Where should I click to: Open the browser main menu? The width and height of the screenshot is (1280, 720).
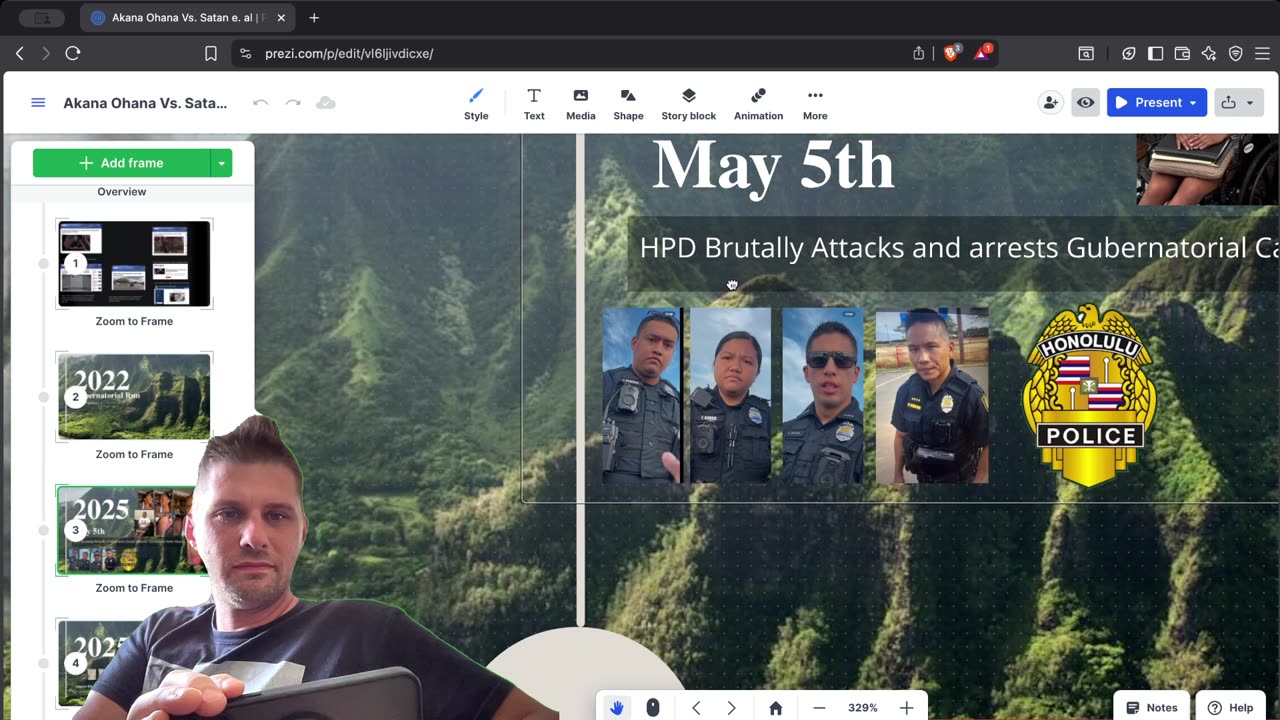point(1262,53)
